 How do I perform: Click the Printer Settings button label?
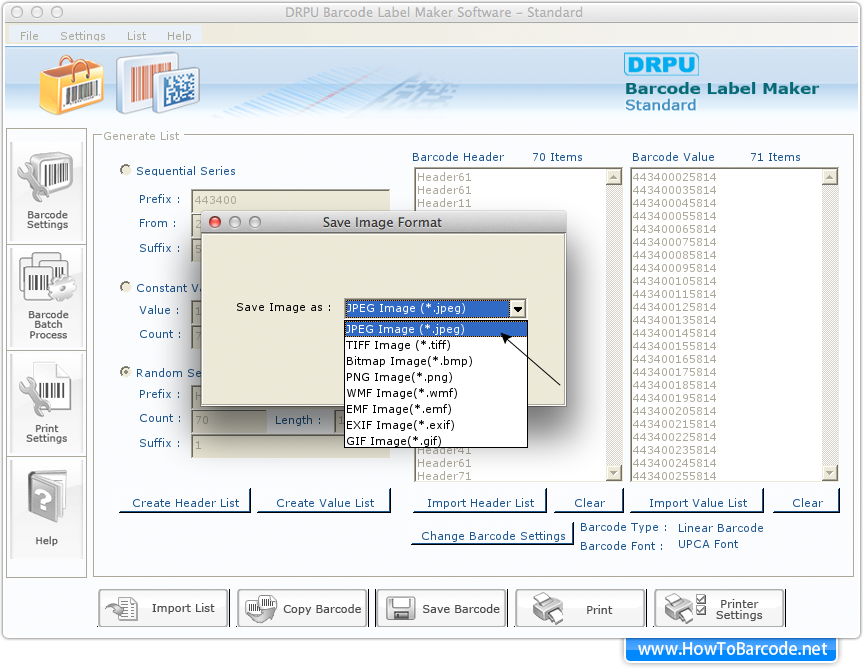point(739,609)
